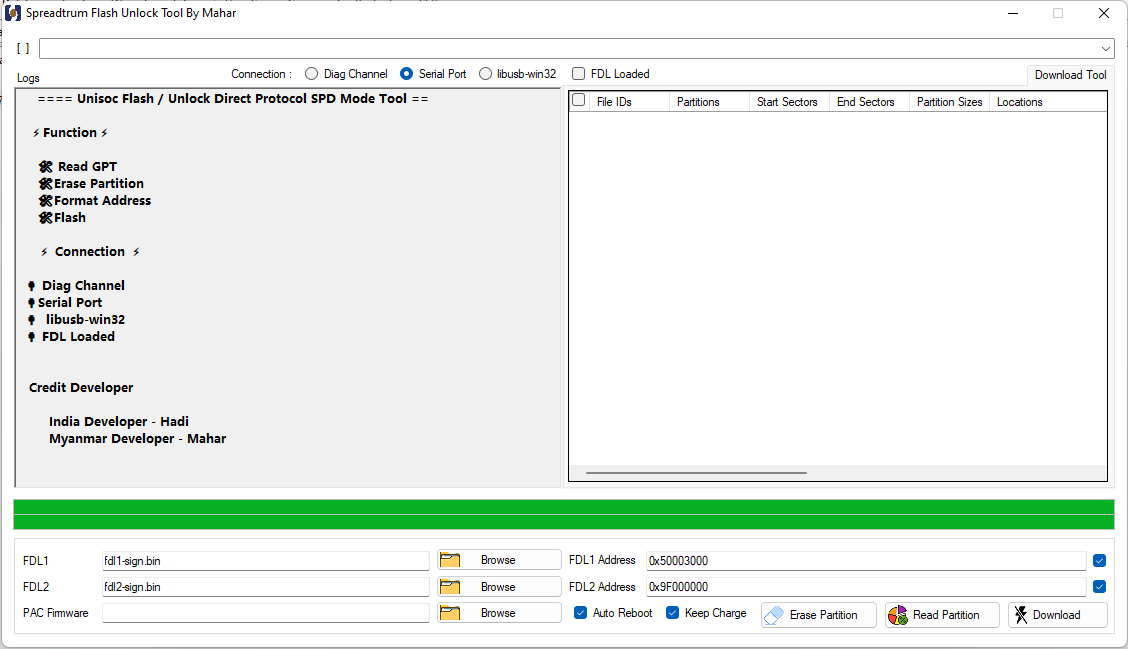This screenshot has height=649, width=1128.
Task: Toggle the select-all checkbox in partition table
Action: 577,100
